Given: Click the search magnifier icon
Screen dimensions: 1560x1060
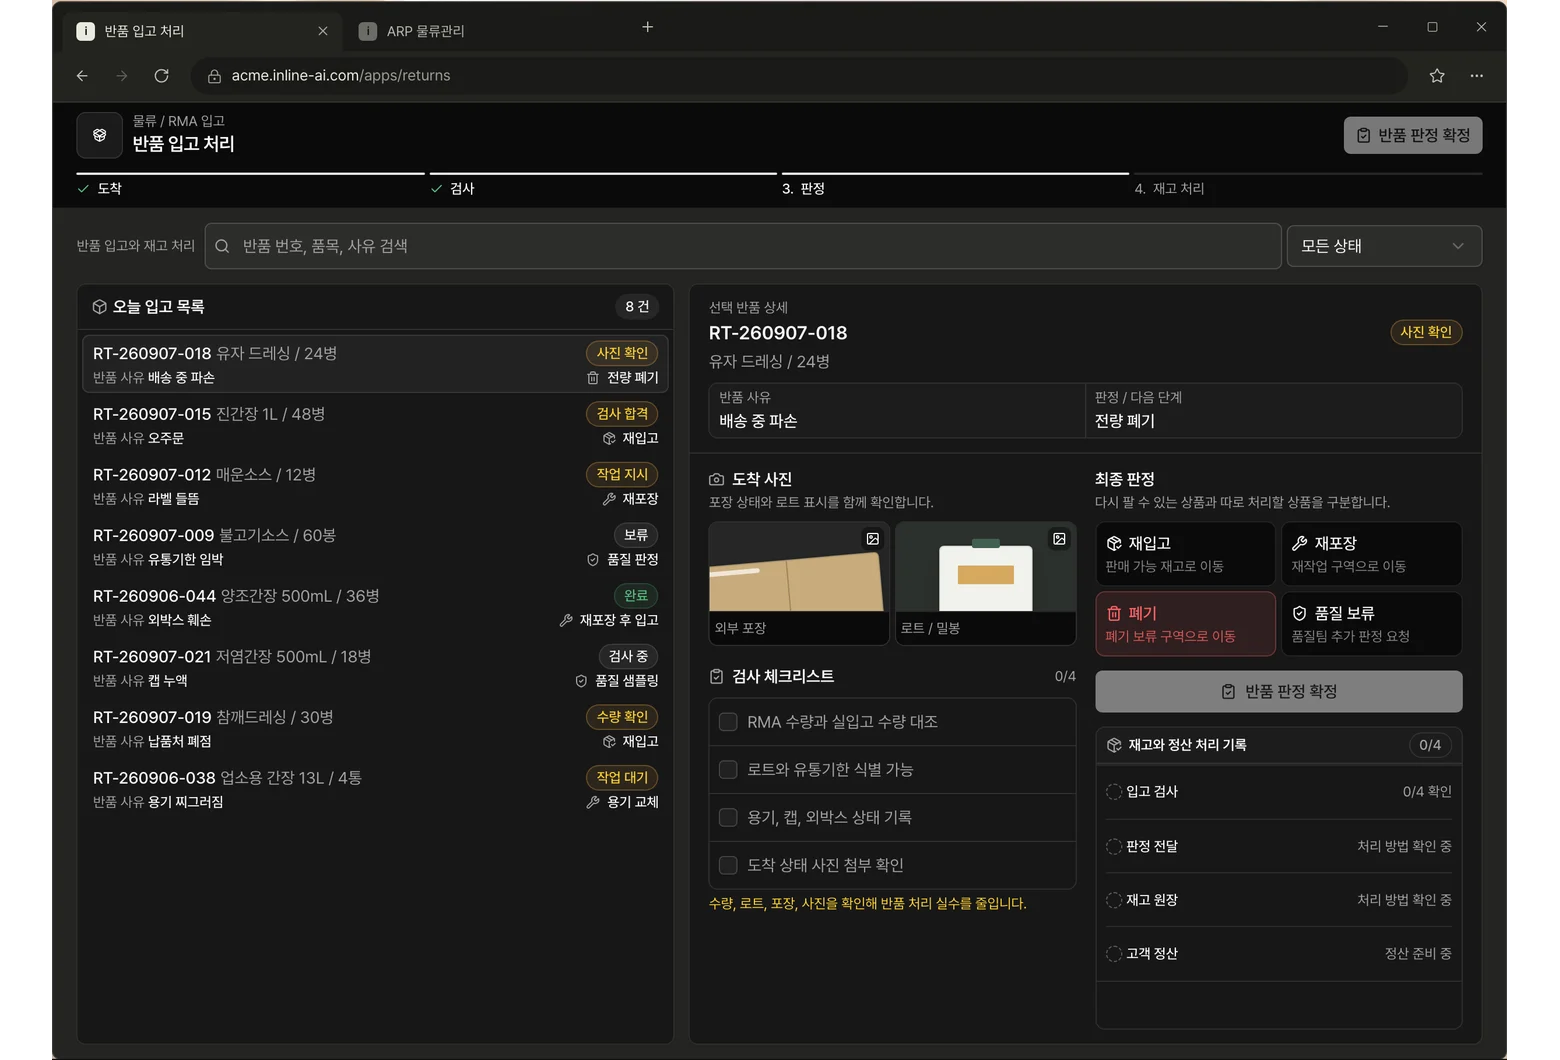Looking at the screenshot, I should click(223, 246).
